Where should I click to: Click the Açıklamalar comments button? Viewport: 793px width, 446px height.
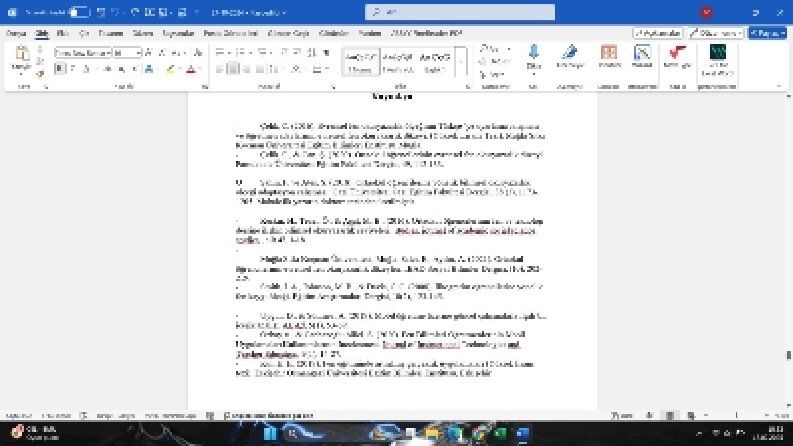658,33
